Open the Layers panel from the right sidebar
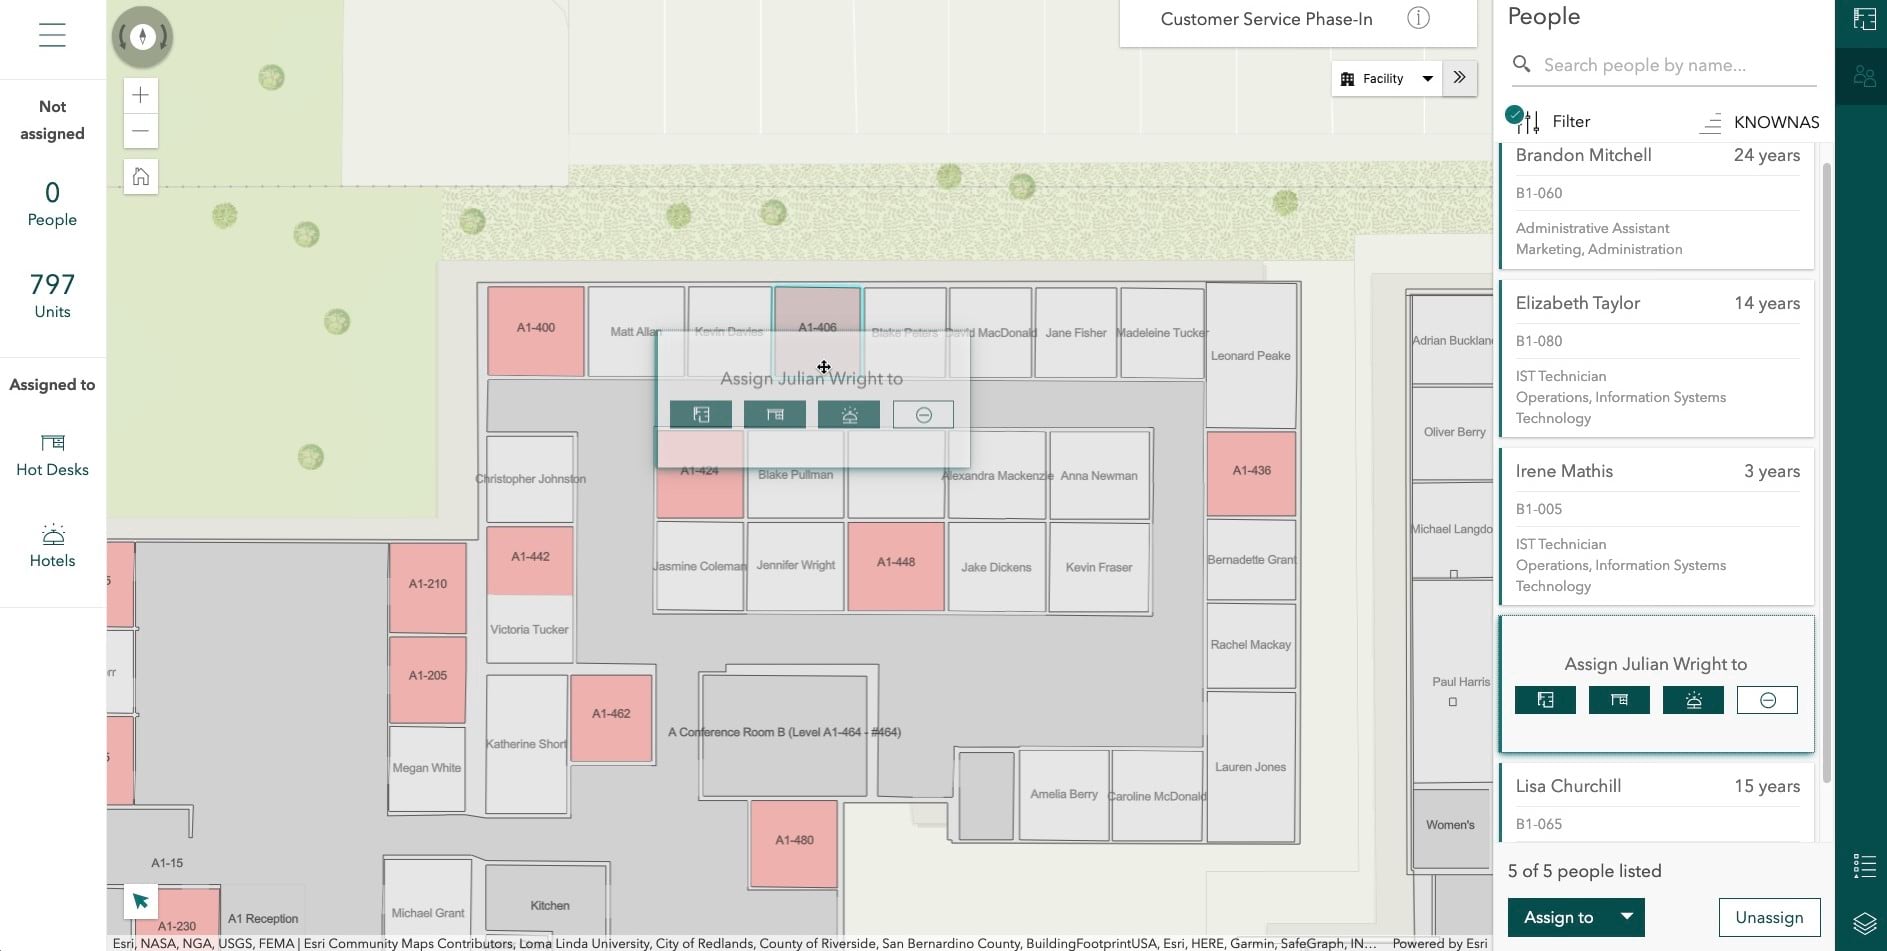 pyautogui.click(x=1864, y=925)
